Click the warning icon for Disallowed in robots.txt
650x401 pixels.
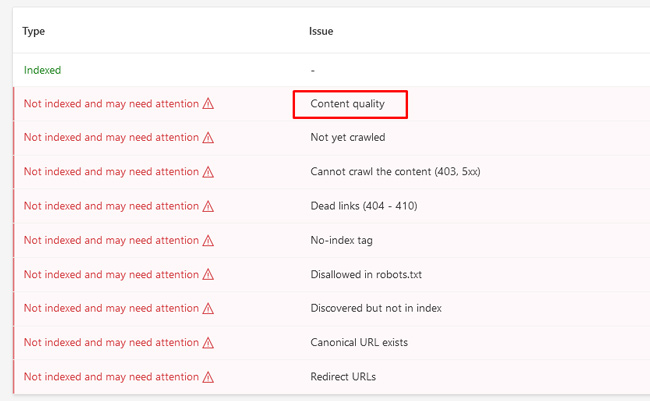208,274
